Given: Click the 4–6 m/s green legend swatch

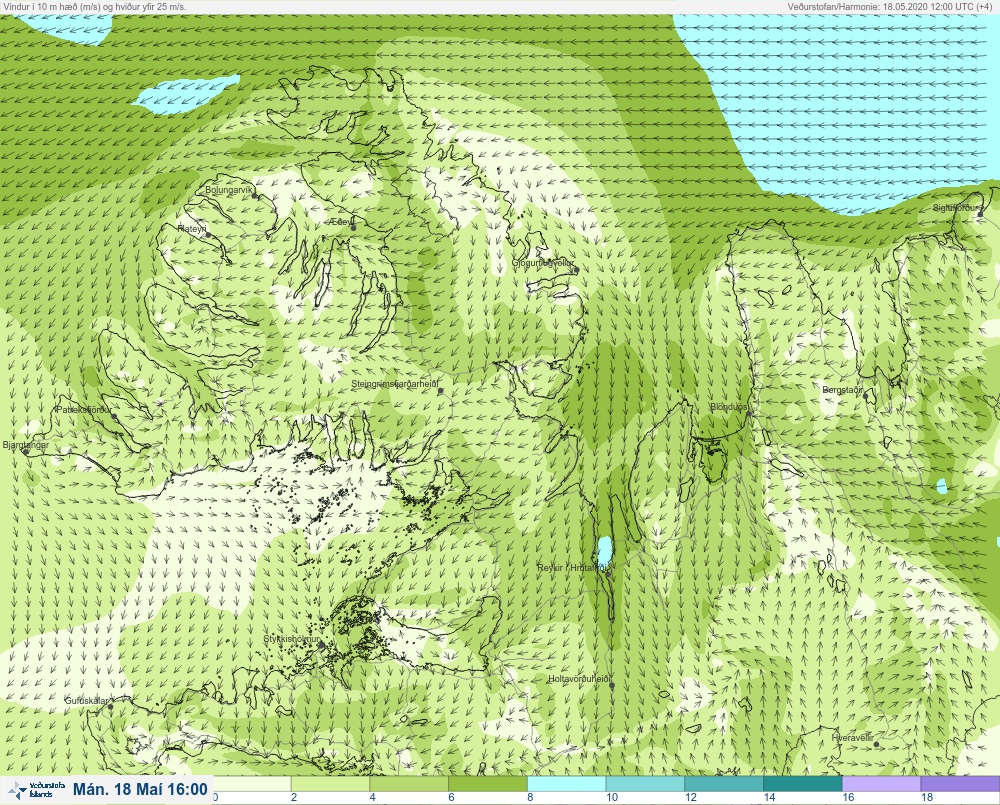Looking at the screenshot, I should (409, 783).
